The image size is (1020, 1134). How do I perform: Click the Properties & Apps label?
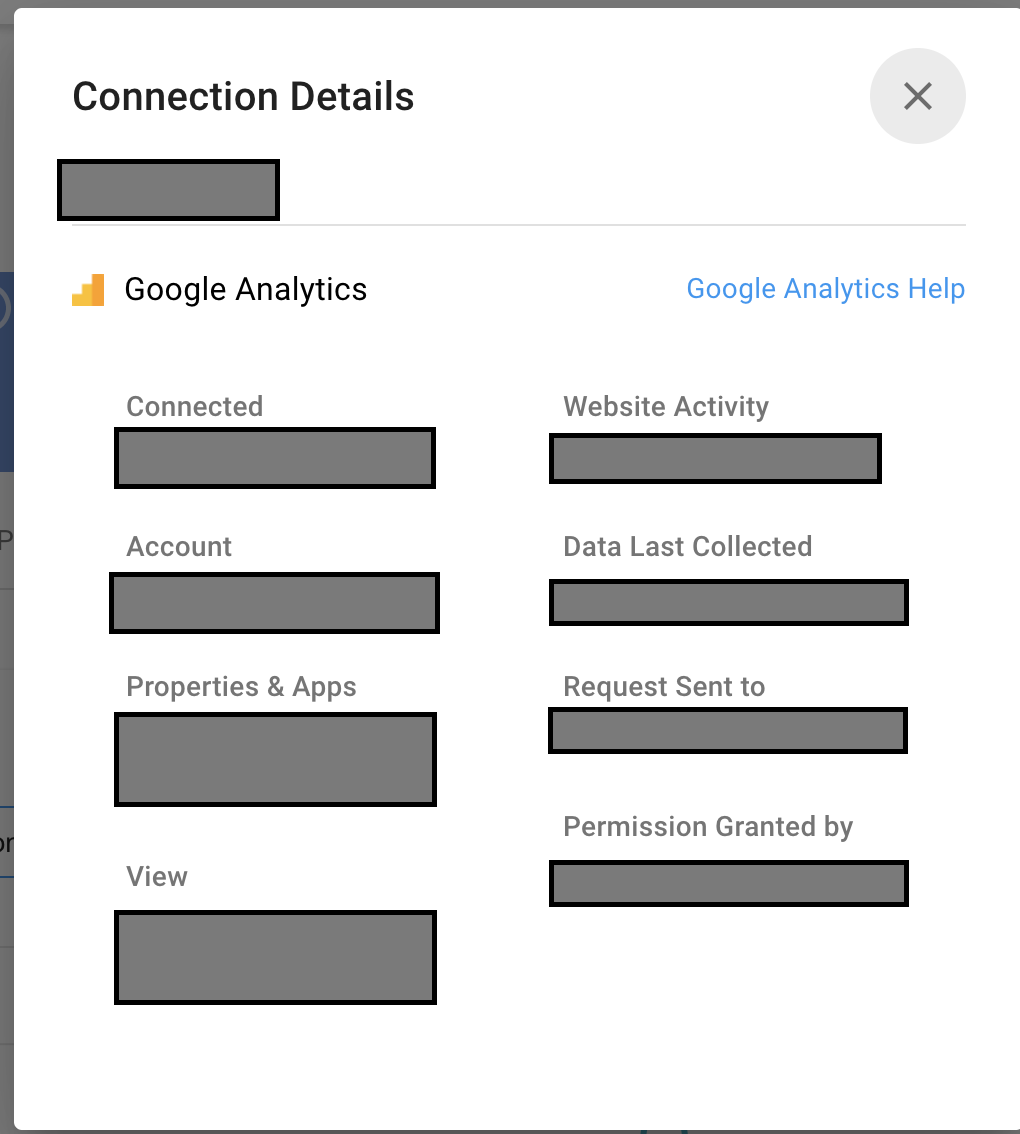(241, 687)
